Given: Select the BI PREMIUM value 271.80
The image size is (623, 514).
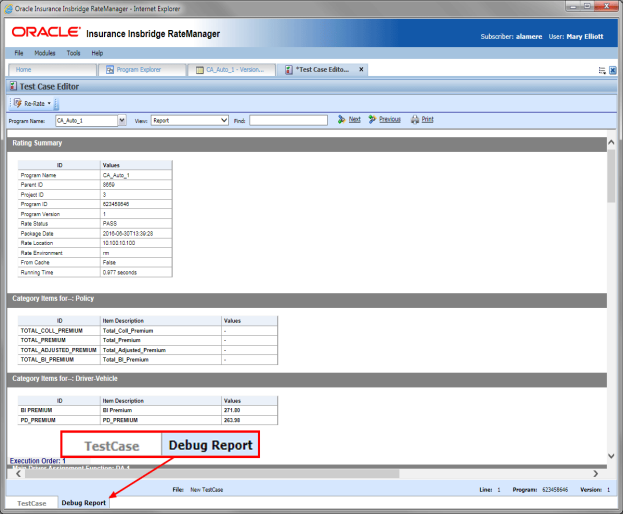Looking at the screenshot, I should tap(232, 410).
